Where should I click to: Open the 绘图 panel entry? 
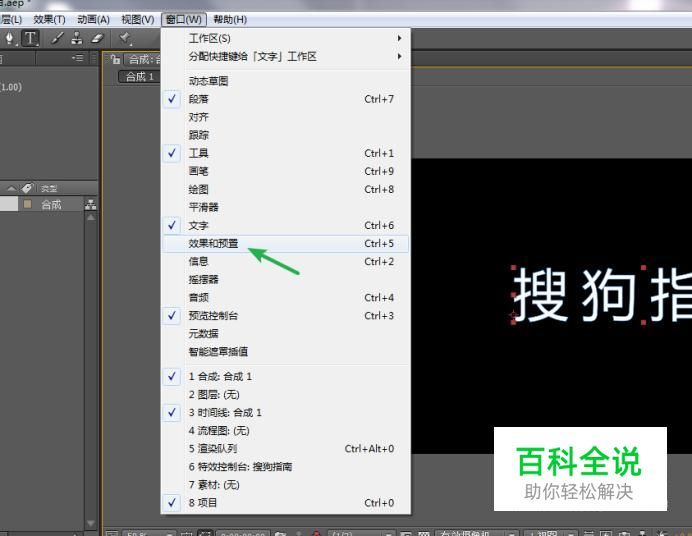click(286, 189)
